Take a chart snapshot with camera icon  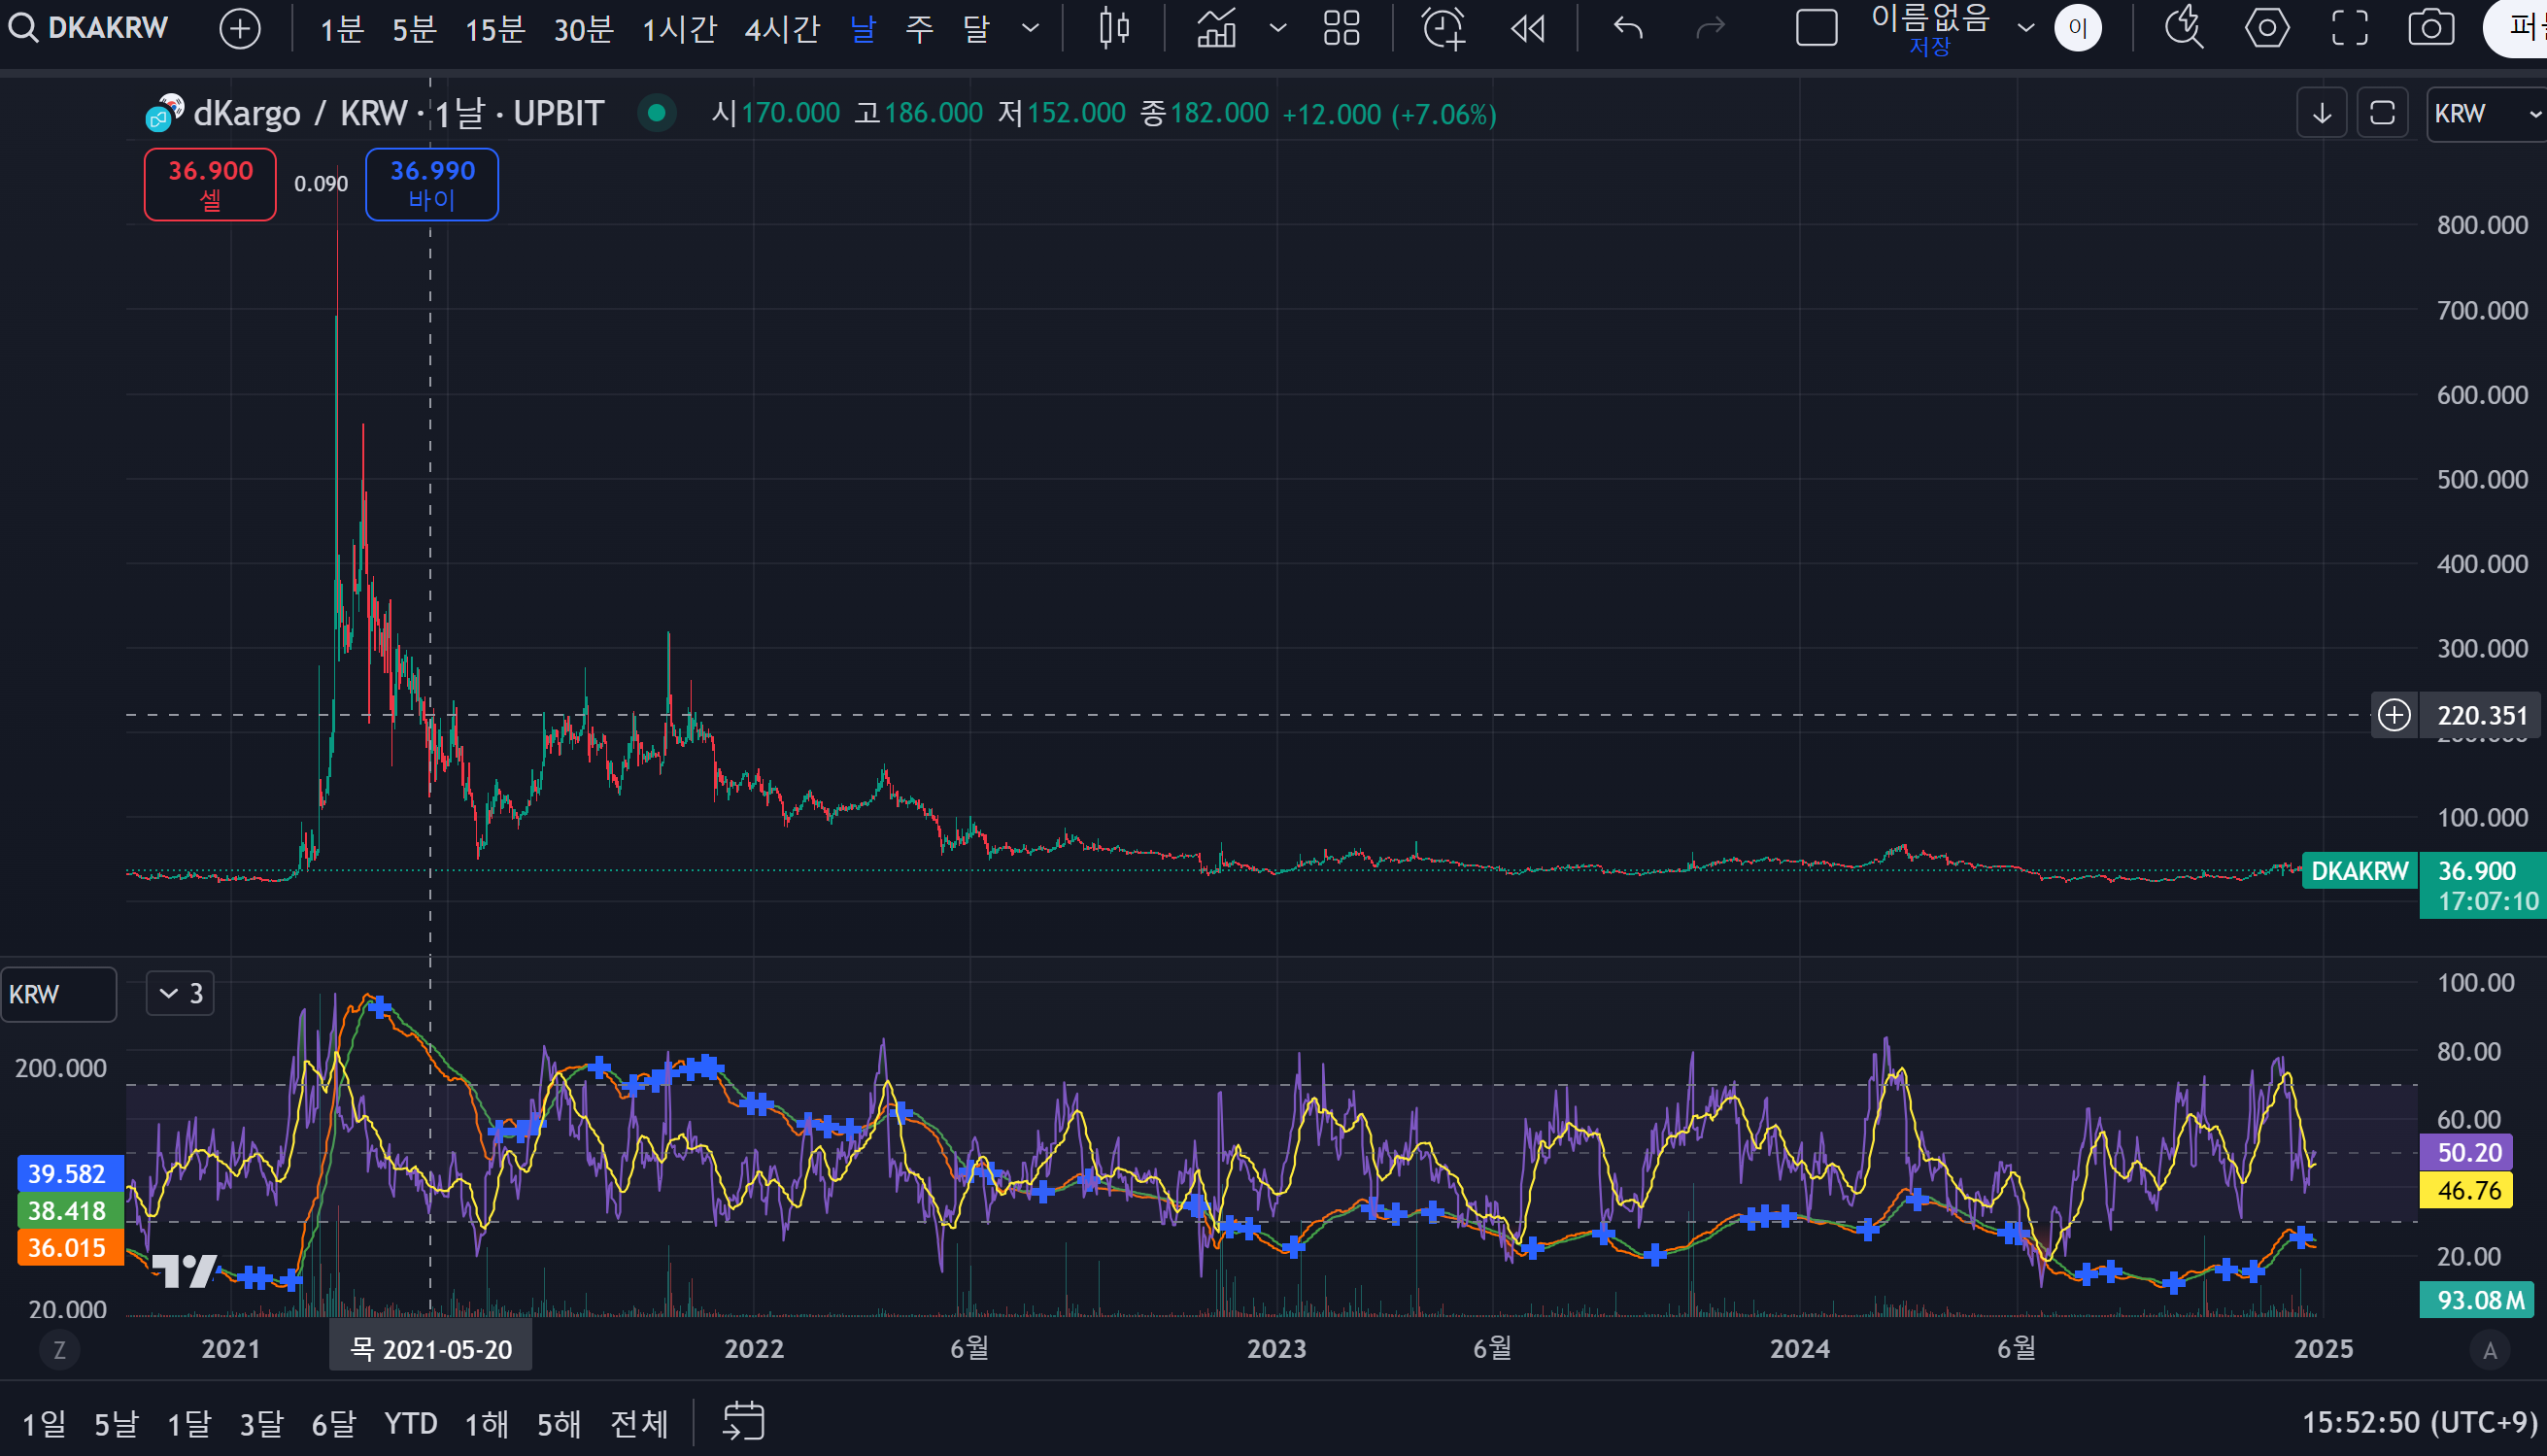(2431, 28)
